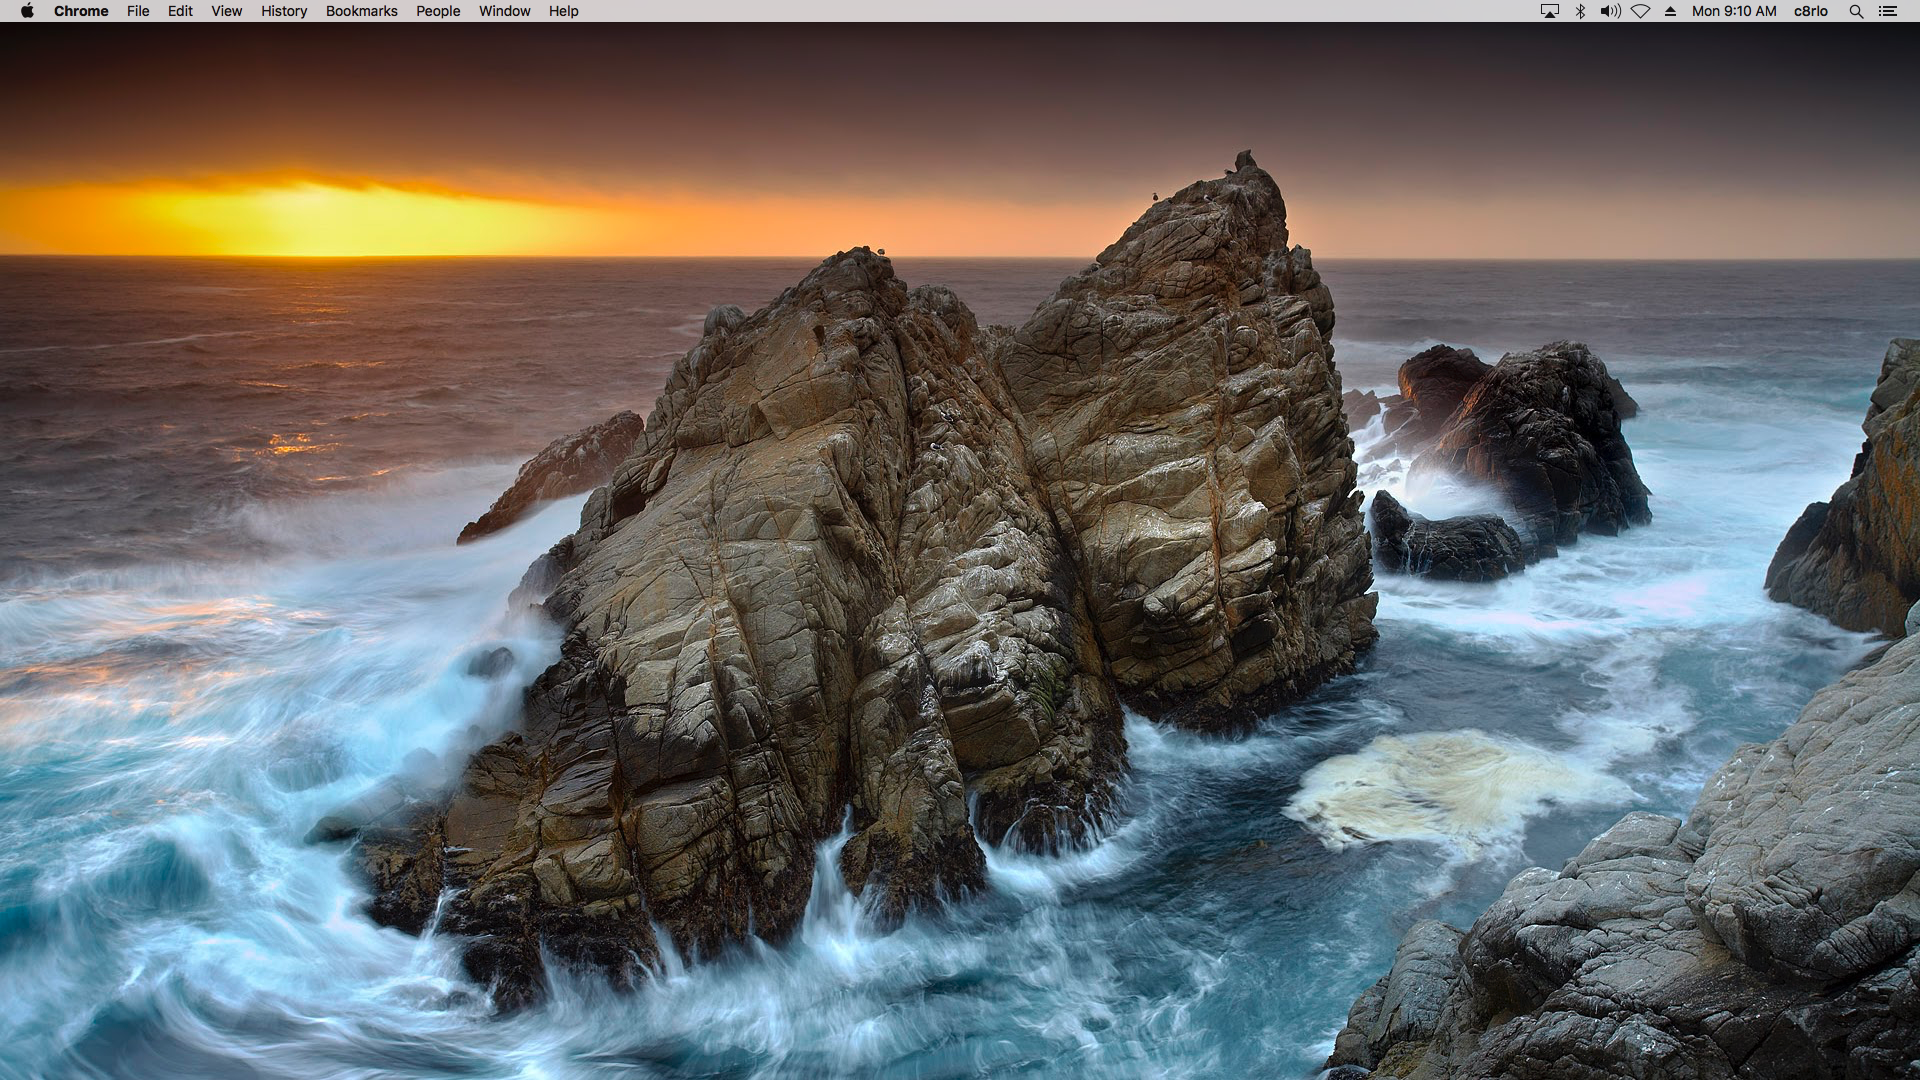Viewport: 1920px width, 1080px height.
Task: Open the Help menu
Action: tap(563, 11)
